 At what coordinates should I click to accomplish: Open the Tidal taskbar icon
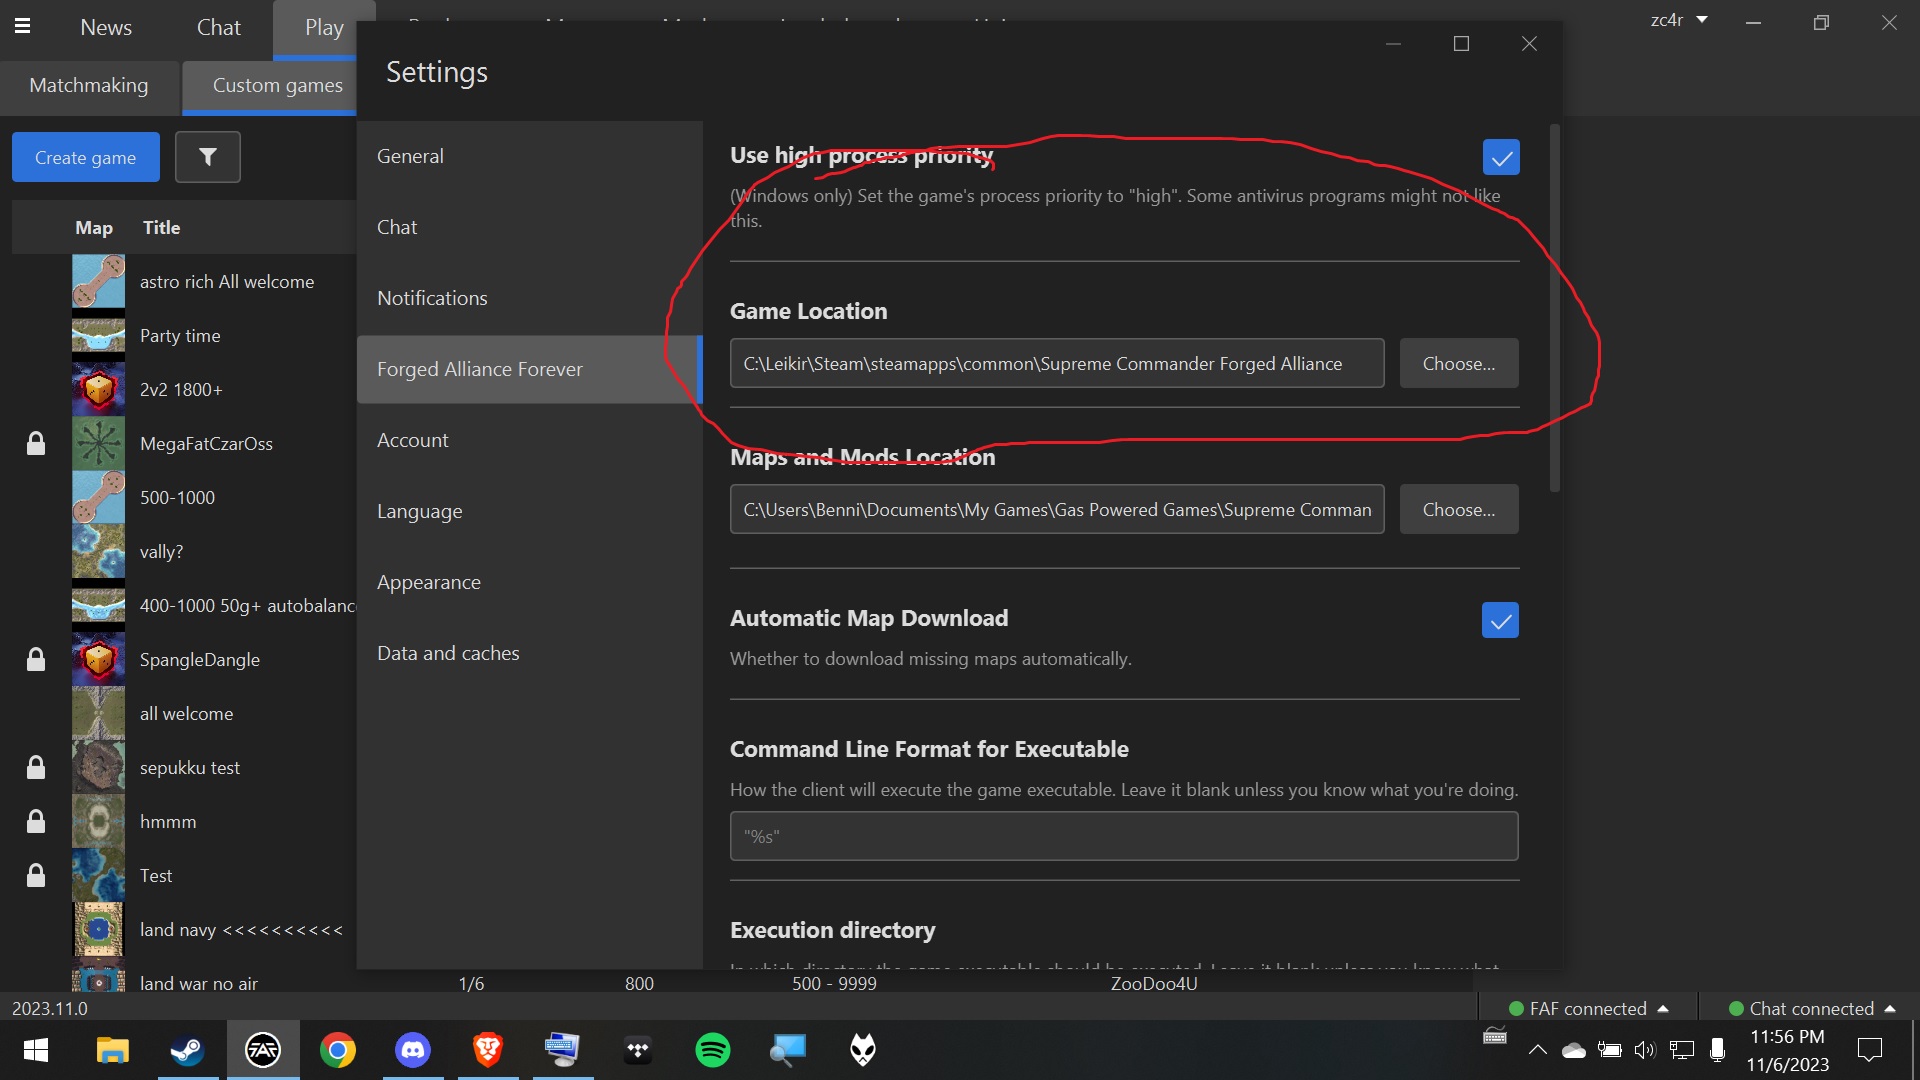[x=638, y=1050]
